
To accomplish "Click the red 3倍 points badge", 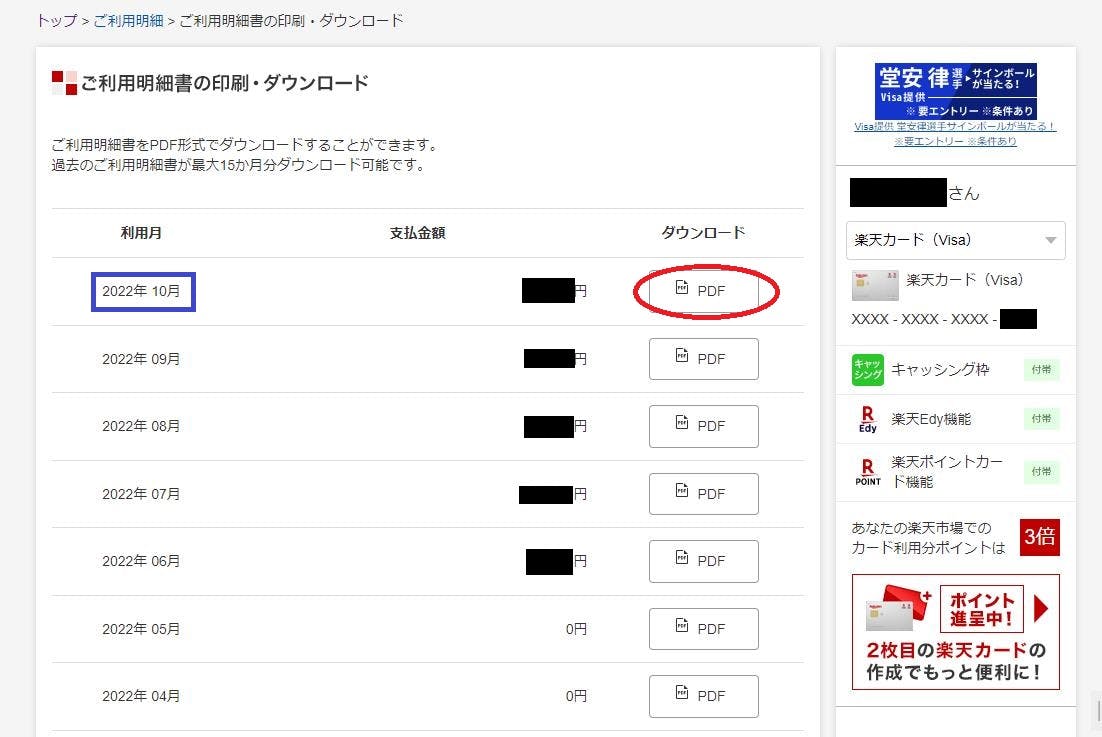I will pyautogui.click(x=1039, y=537).
